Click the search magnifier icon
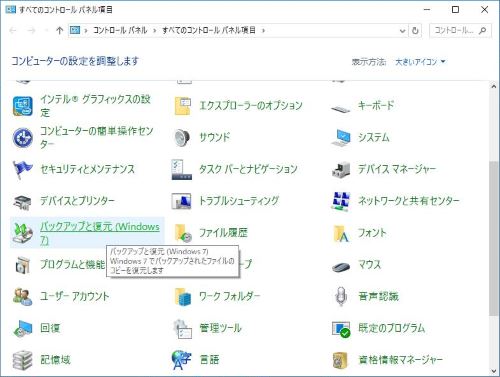 (482, 31)
